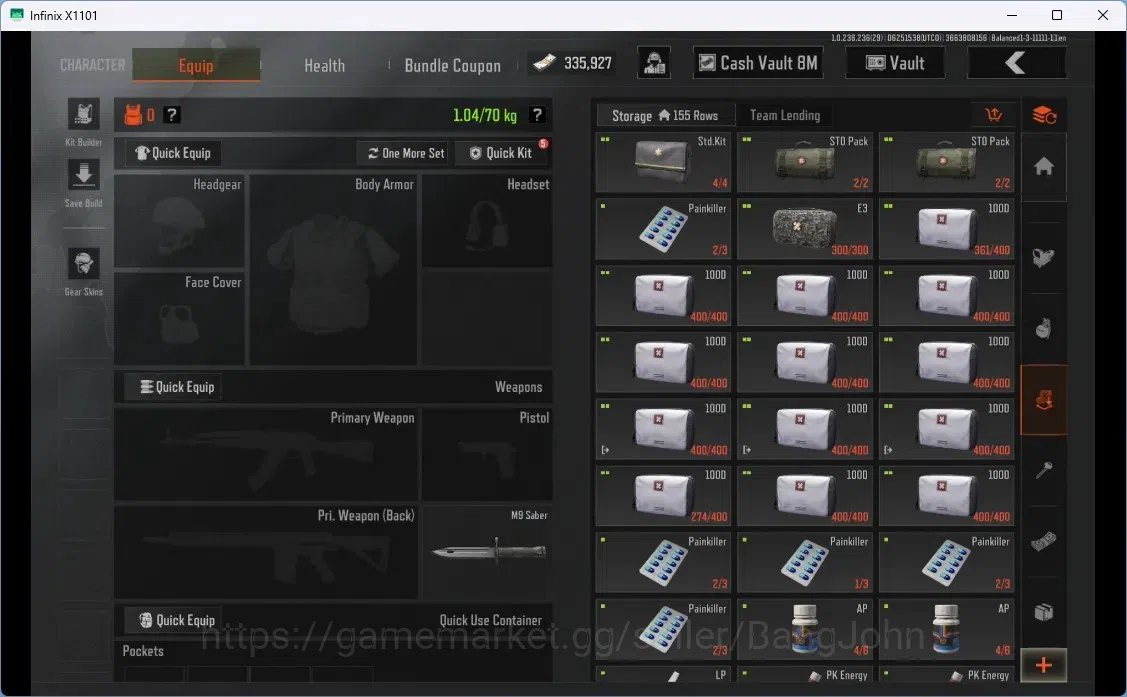1127x697 pixels.
Task: Click the character profile icon beside cash balance
Action: (654, 63)
